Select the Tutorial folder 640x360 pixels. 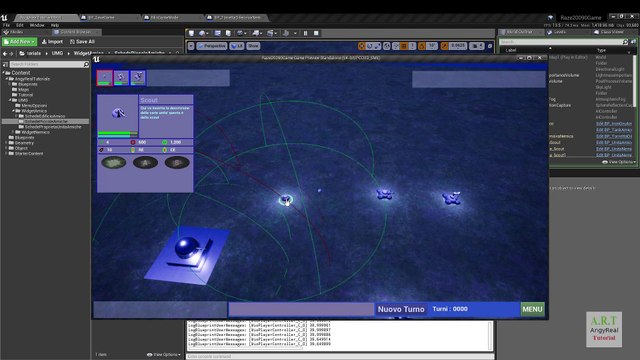coord(22,95)
